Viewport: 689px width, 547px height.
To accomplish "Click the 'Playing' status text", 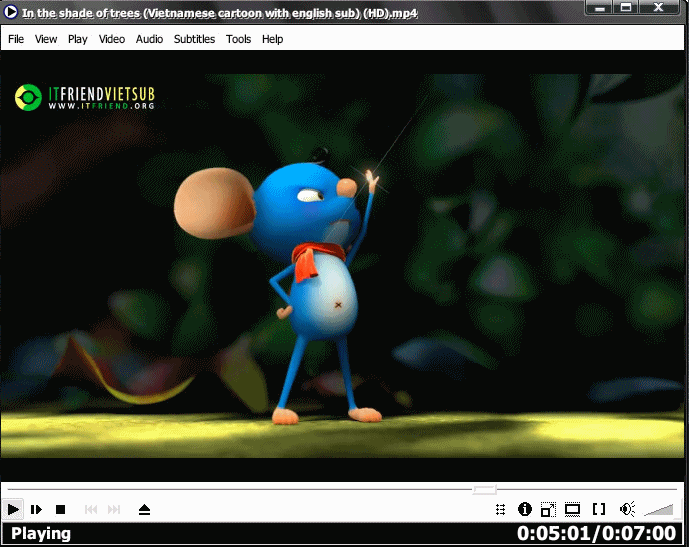I will click(41, 533).
